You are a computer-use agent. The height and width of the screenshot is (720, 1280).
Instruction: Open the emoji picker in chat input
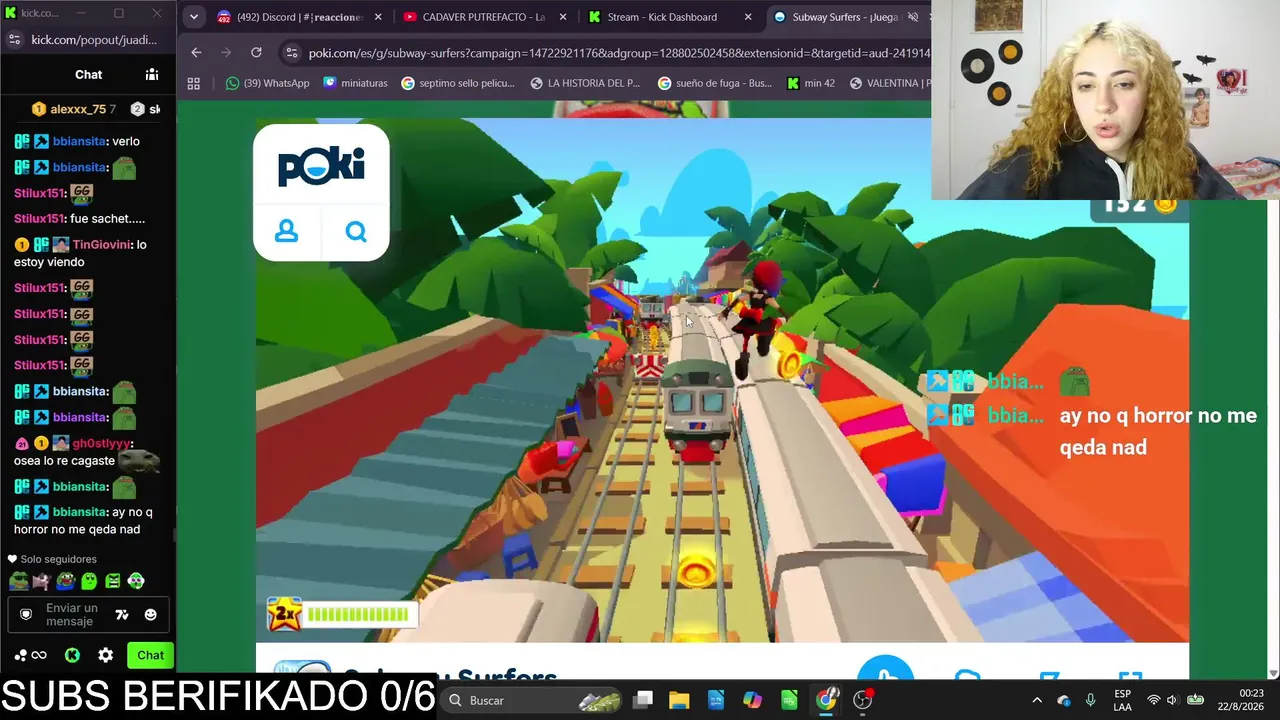coord(151,615)
